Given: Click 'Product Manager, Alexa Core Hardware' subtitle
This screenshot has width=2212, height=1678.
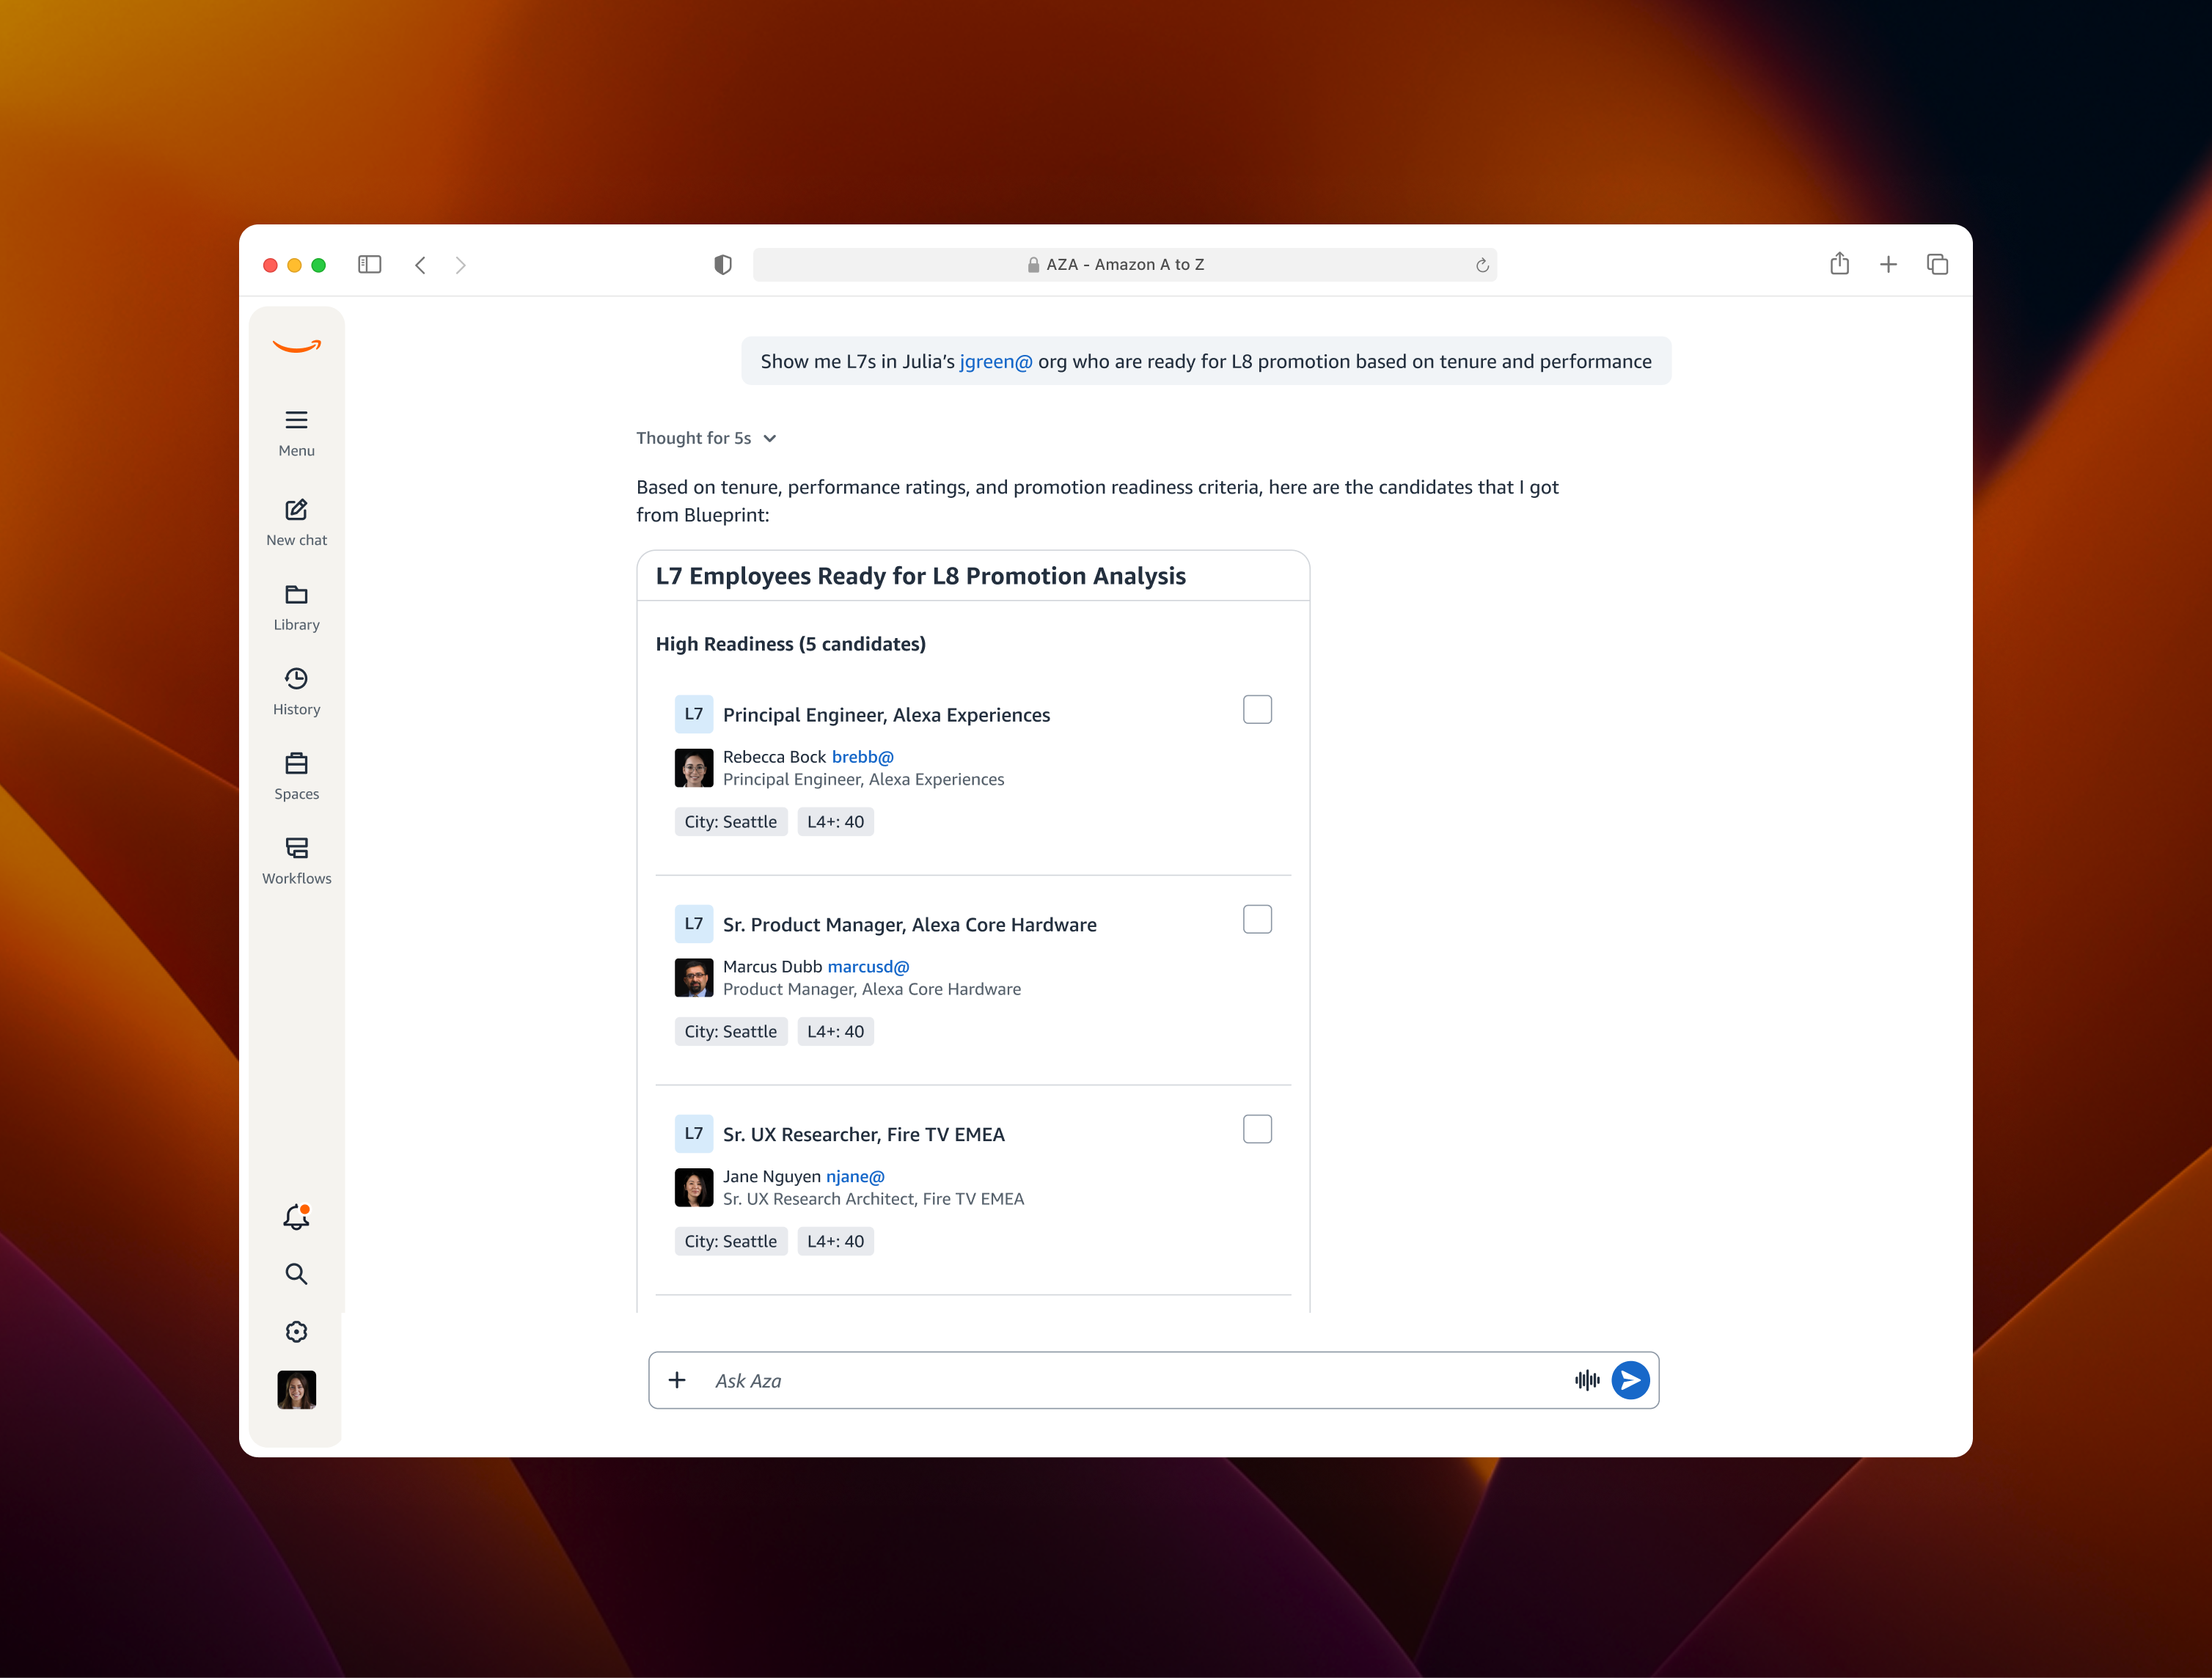Looking at the screenshot, I should [x=872, y=989].
